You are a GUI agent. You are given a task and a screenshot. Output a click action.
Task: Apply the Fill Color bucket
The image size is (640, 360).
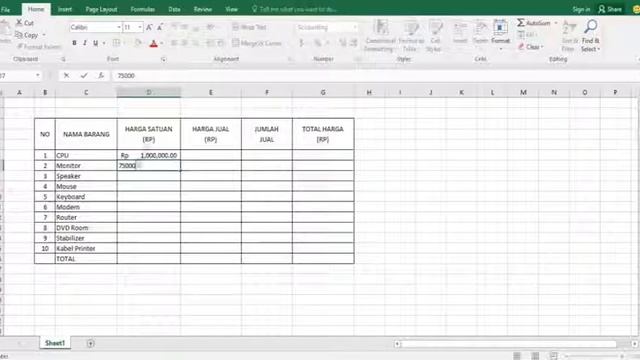(x=138, y=43)
